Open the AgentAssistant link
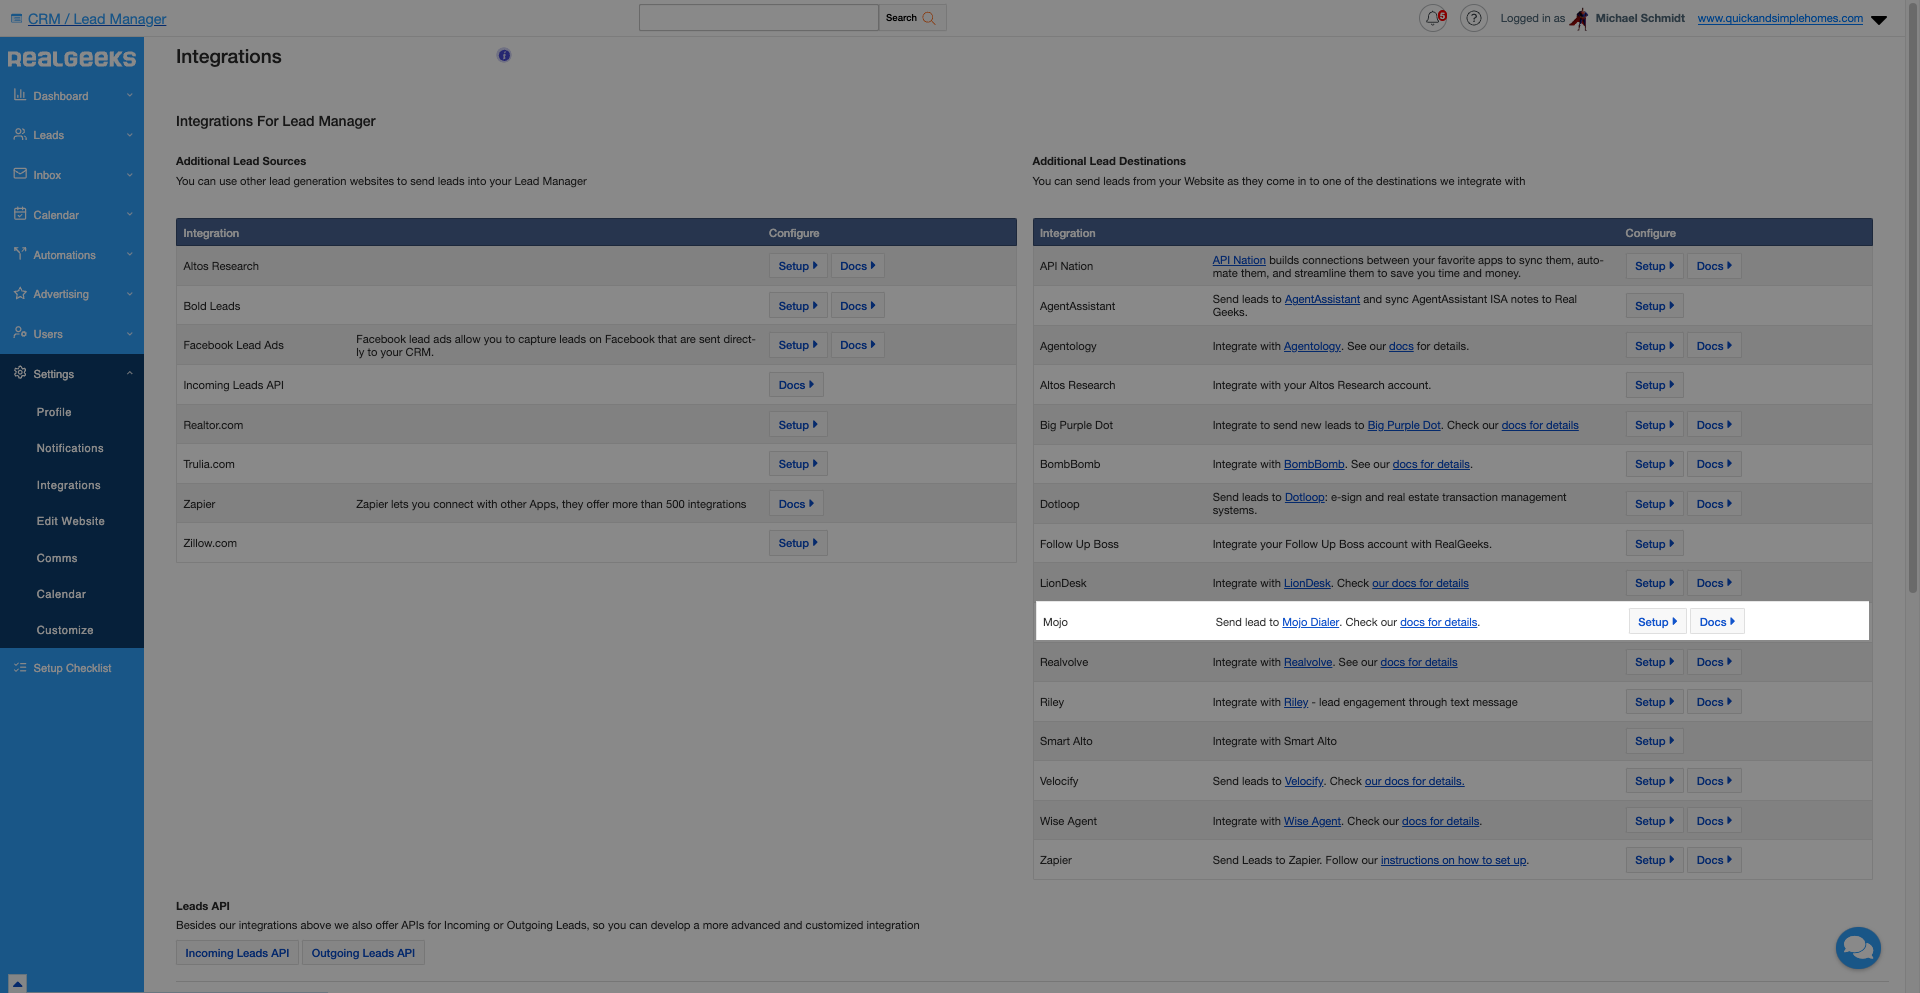1920x993 pixels. coord(1322,299)
